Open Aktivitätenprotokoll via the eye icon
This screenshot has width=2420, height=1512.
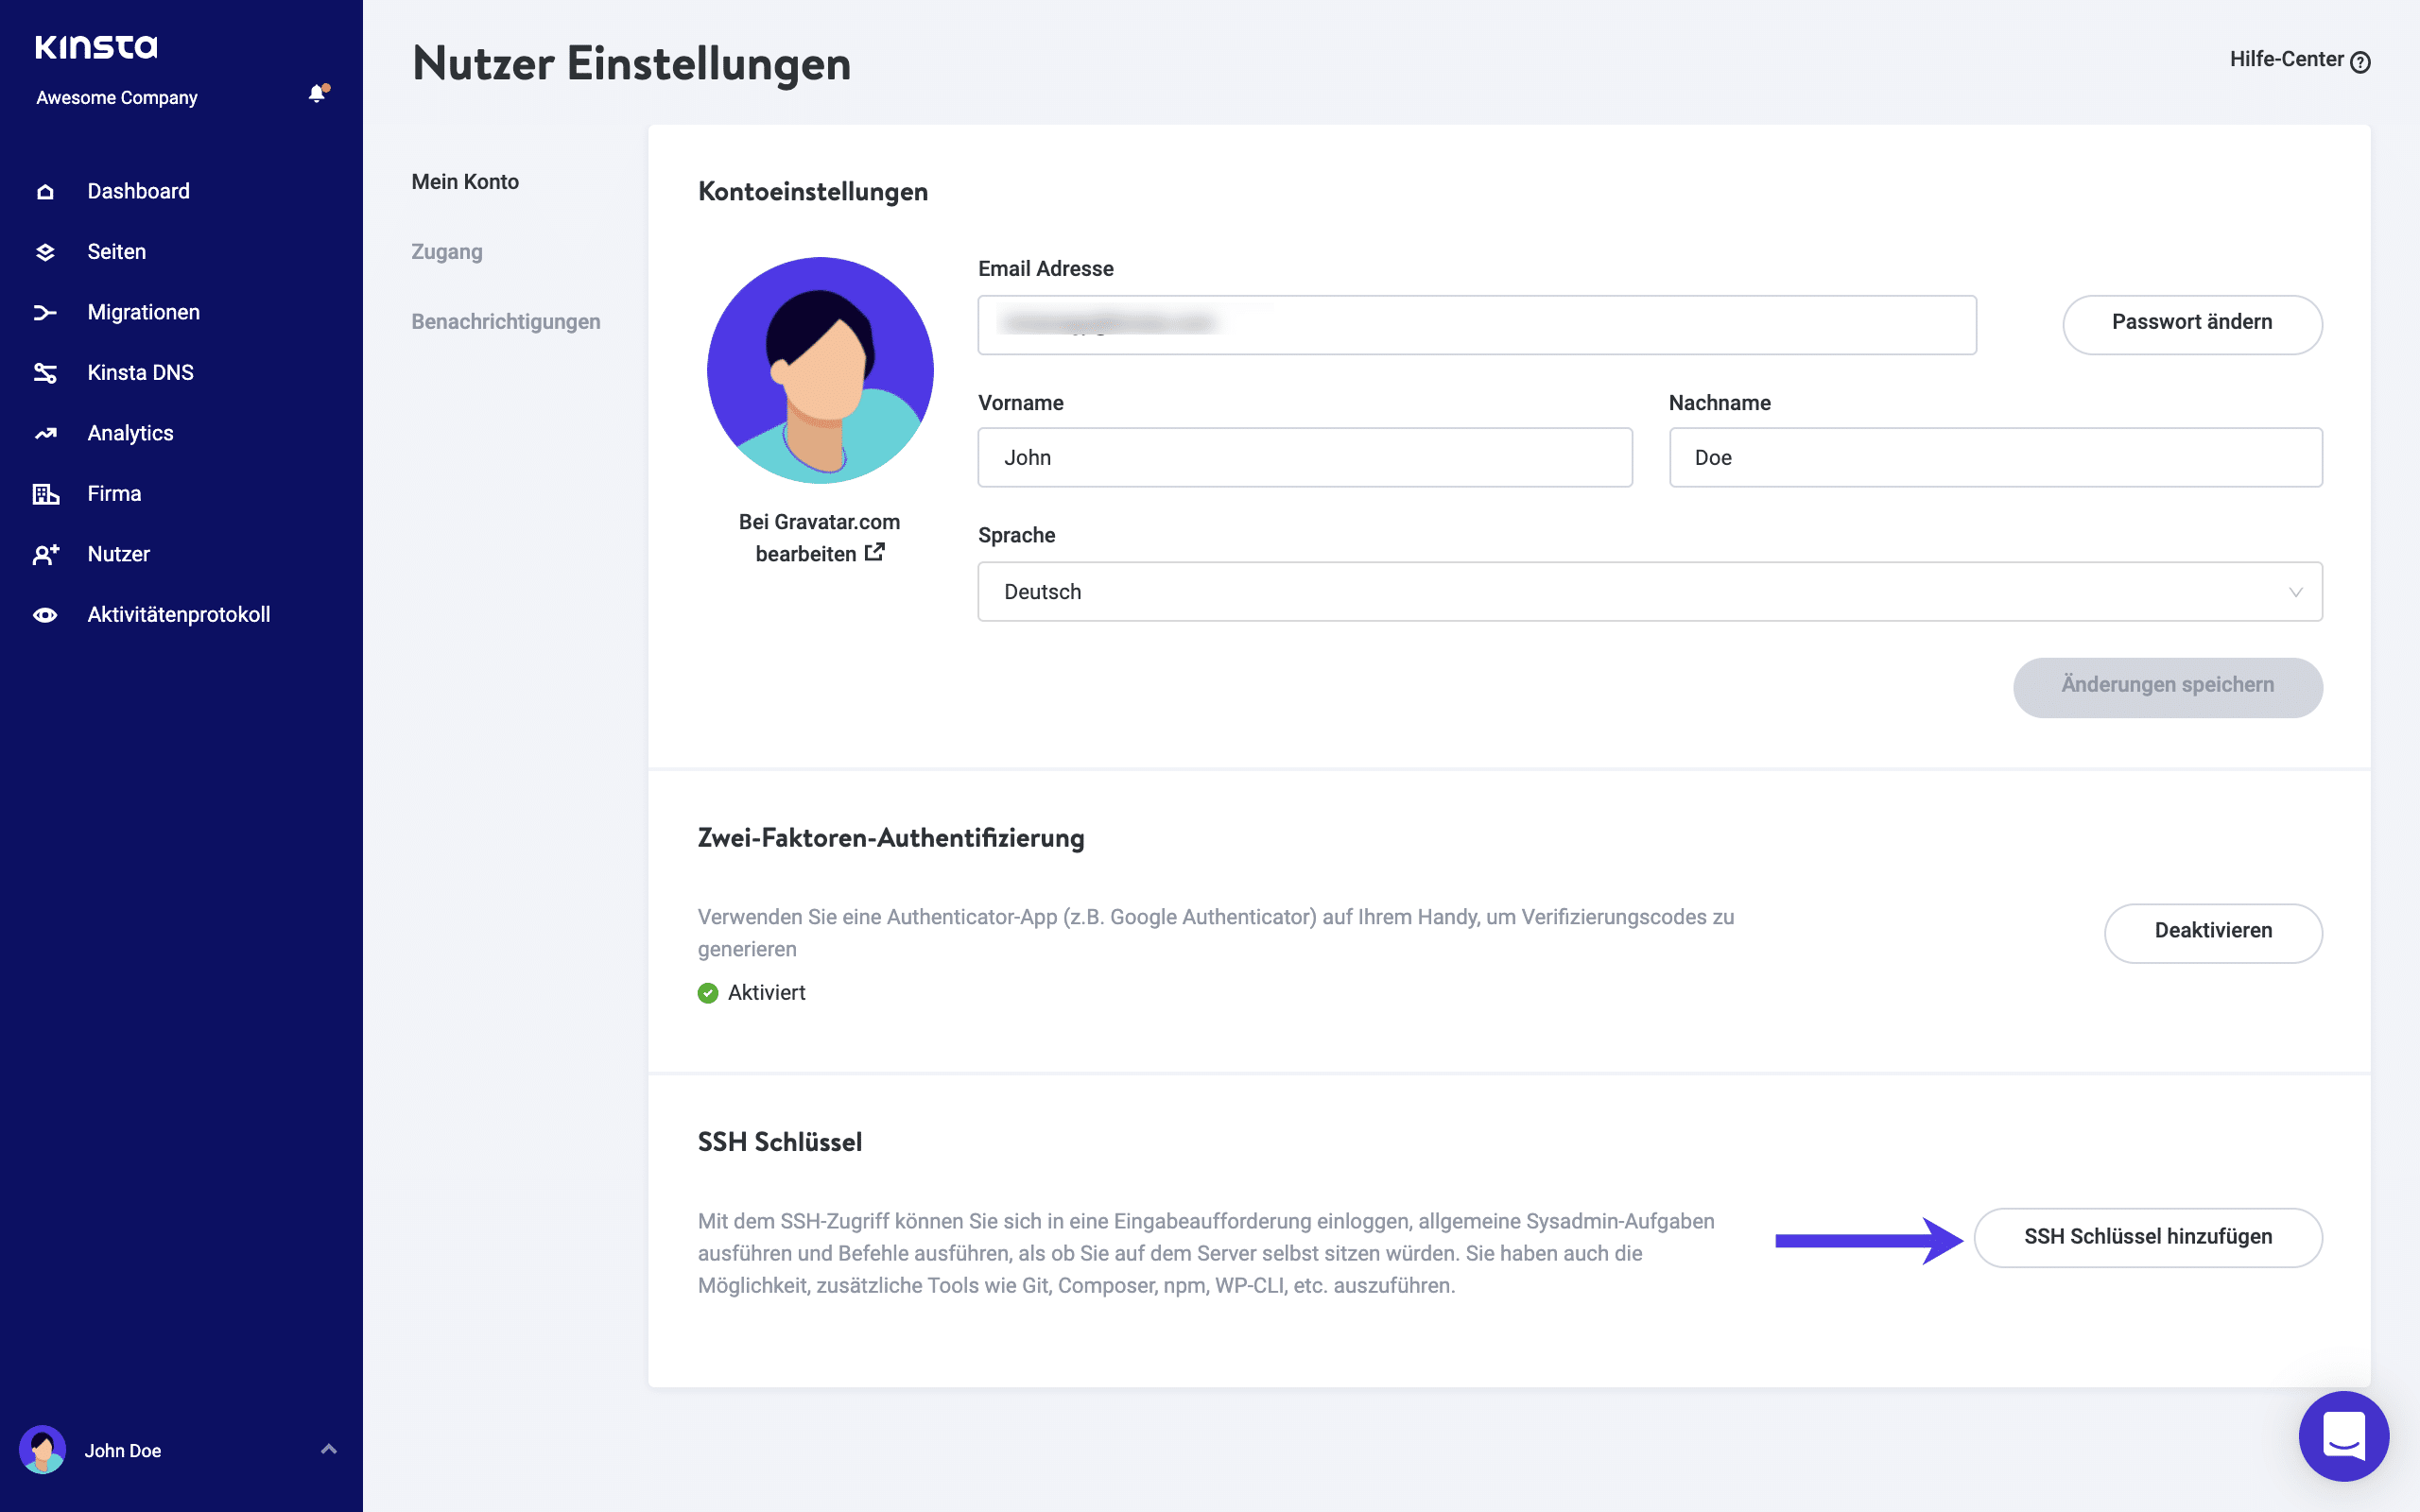coord(45,615)
